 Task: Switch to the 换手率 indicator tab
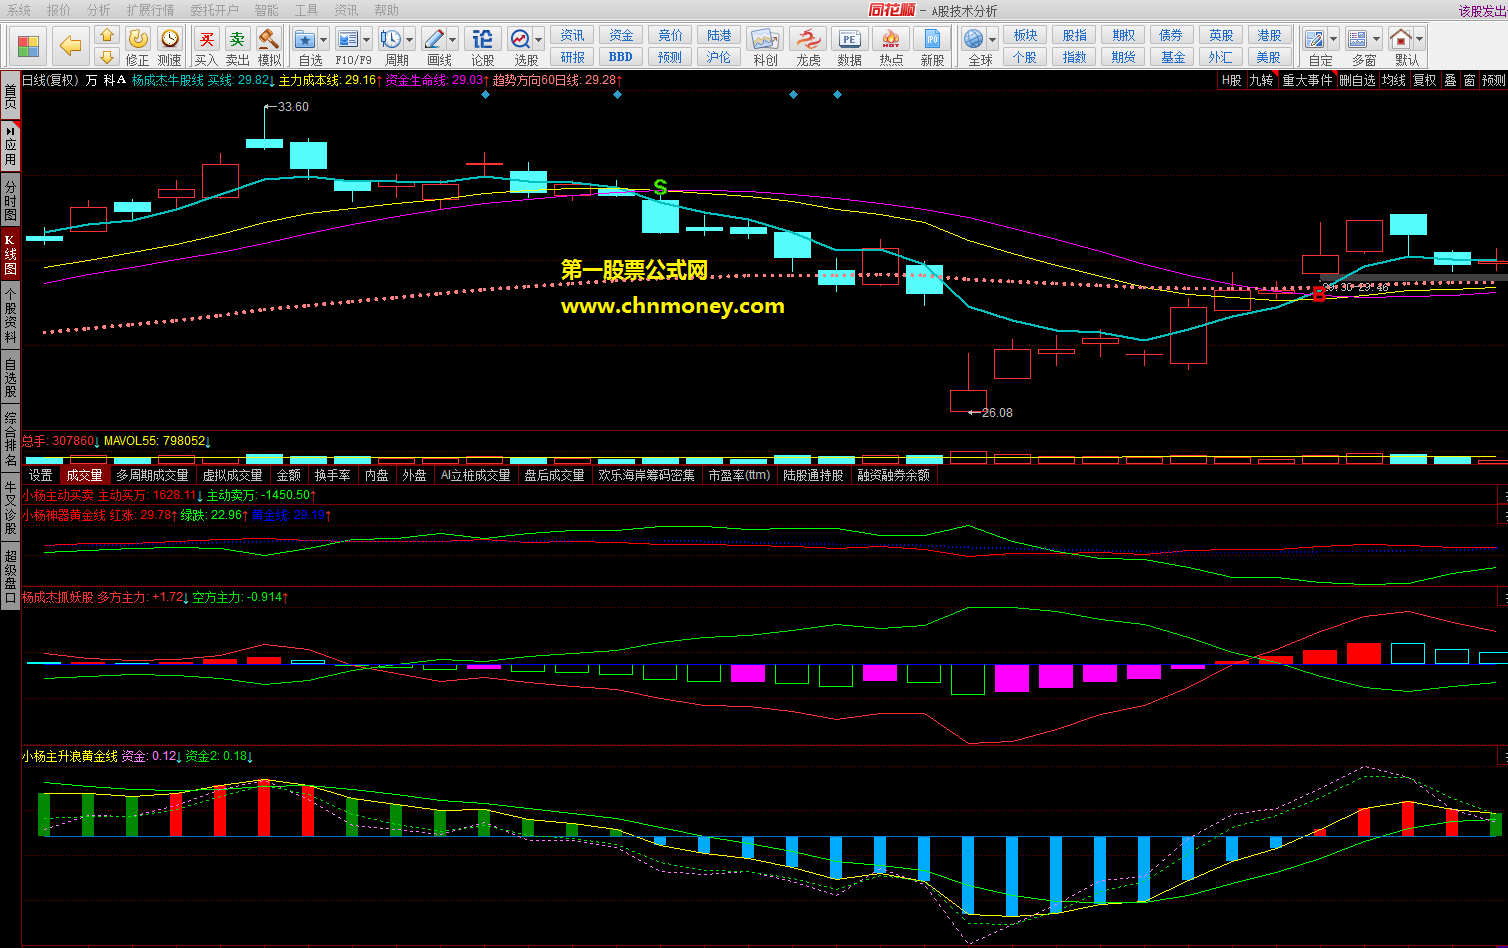pyautogui.click(x=332, y=475)
